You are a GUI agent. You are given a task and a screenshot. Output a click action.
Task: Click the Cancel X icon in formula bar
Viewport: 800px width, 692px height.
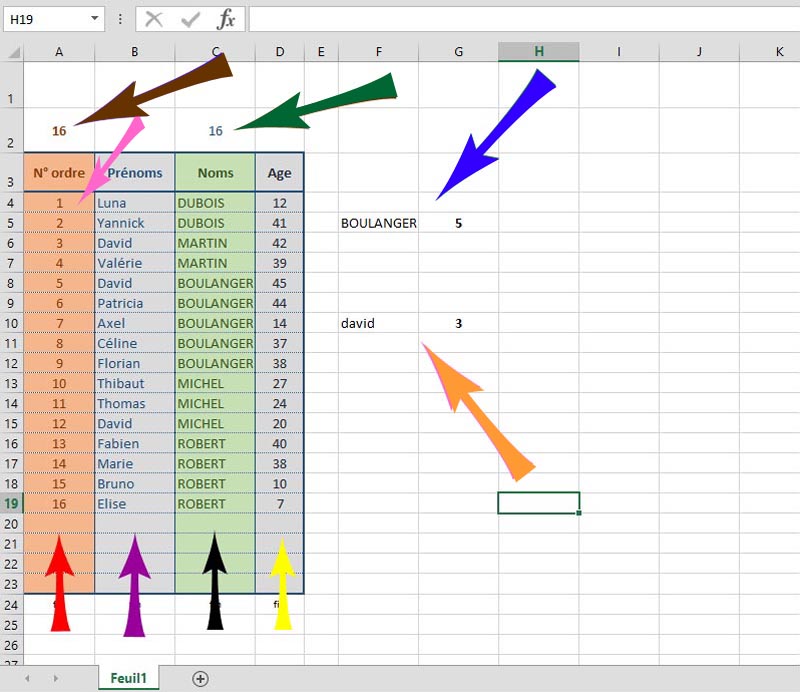[x=154, y=19]
